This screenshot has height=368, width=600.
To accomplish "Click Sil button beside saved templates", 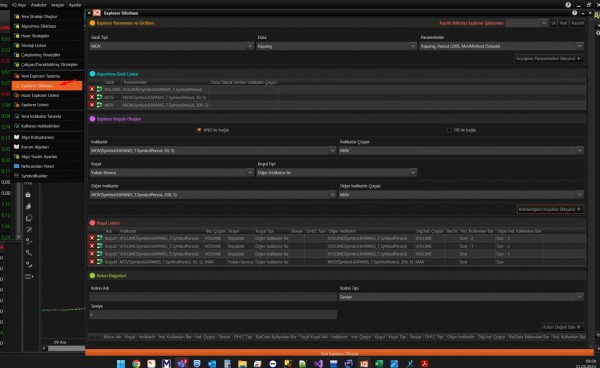I will tap(553, 23).
